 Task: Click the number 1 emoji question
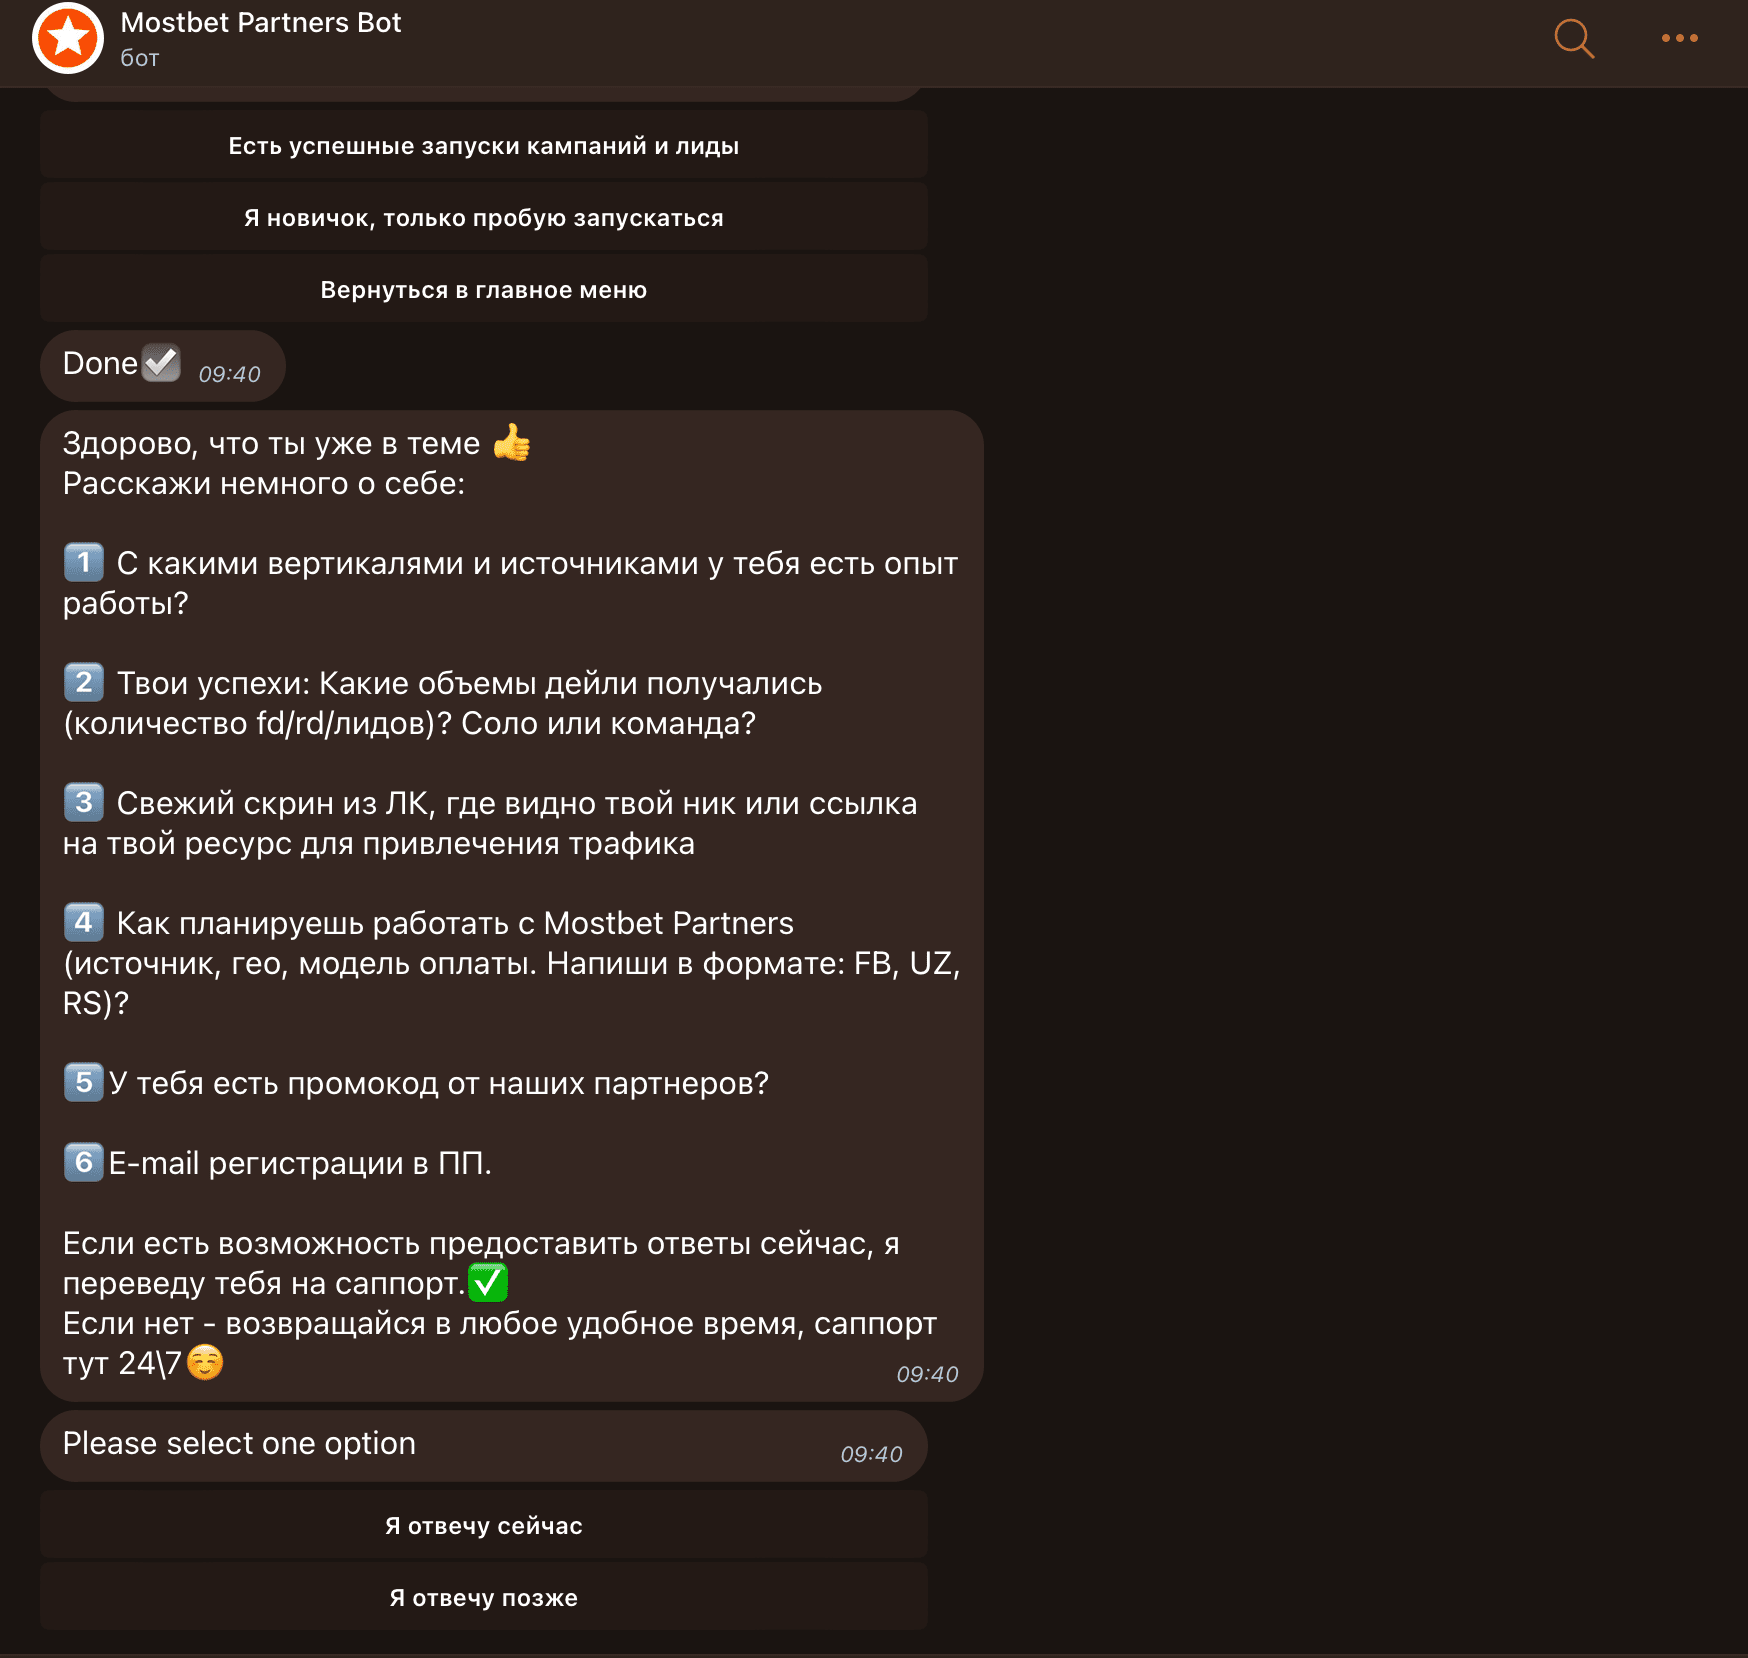tap(84, 563)
